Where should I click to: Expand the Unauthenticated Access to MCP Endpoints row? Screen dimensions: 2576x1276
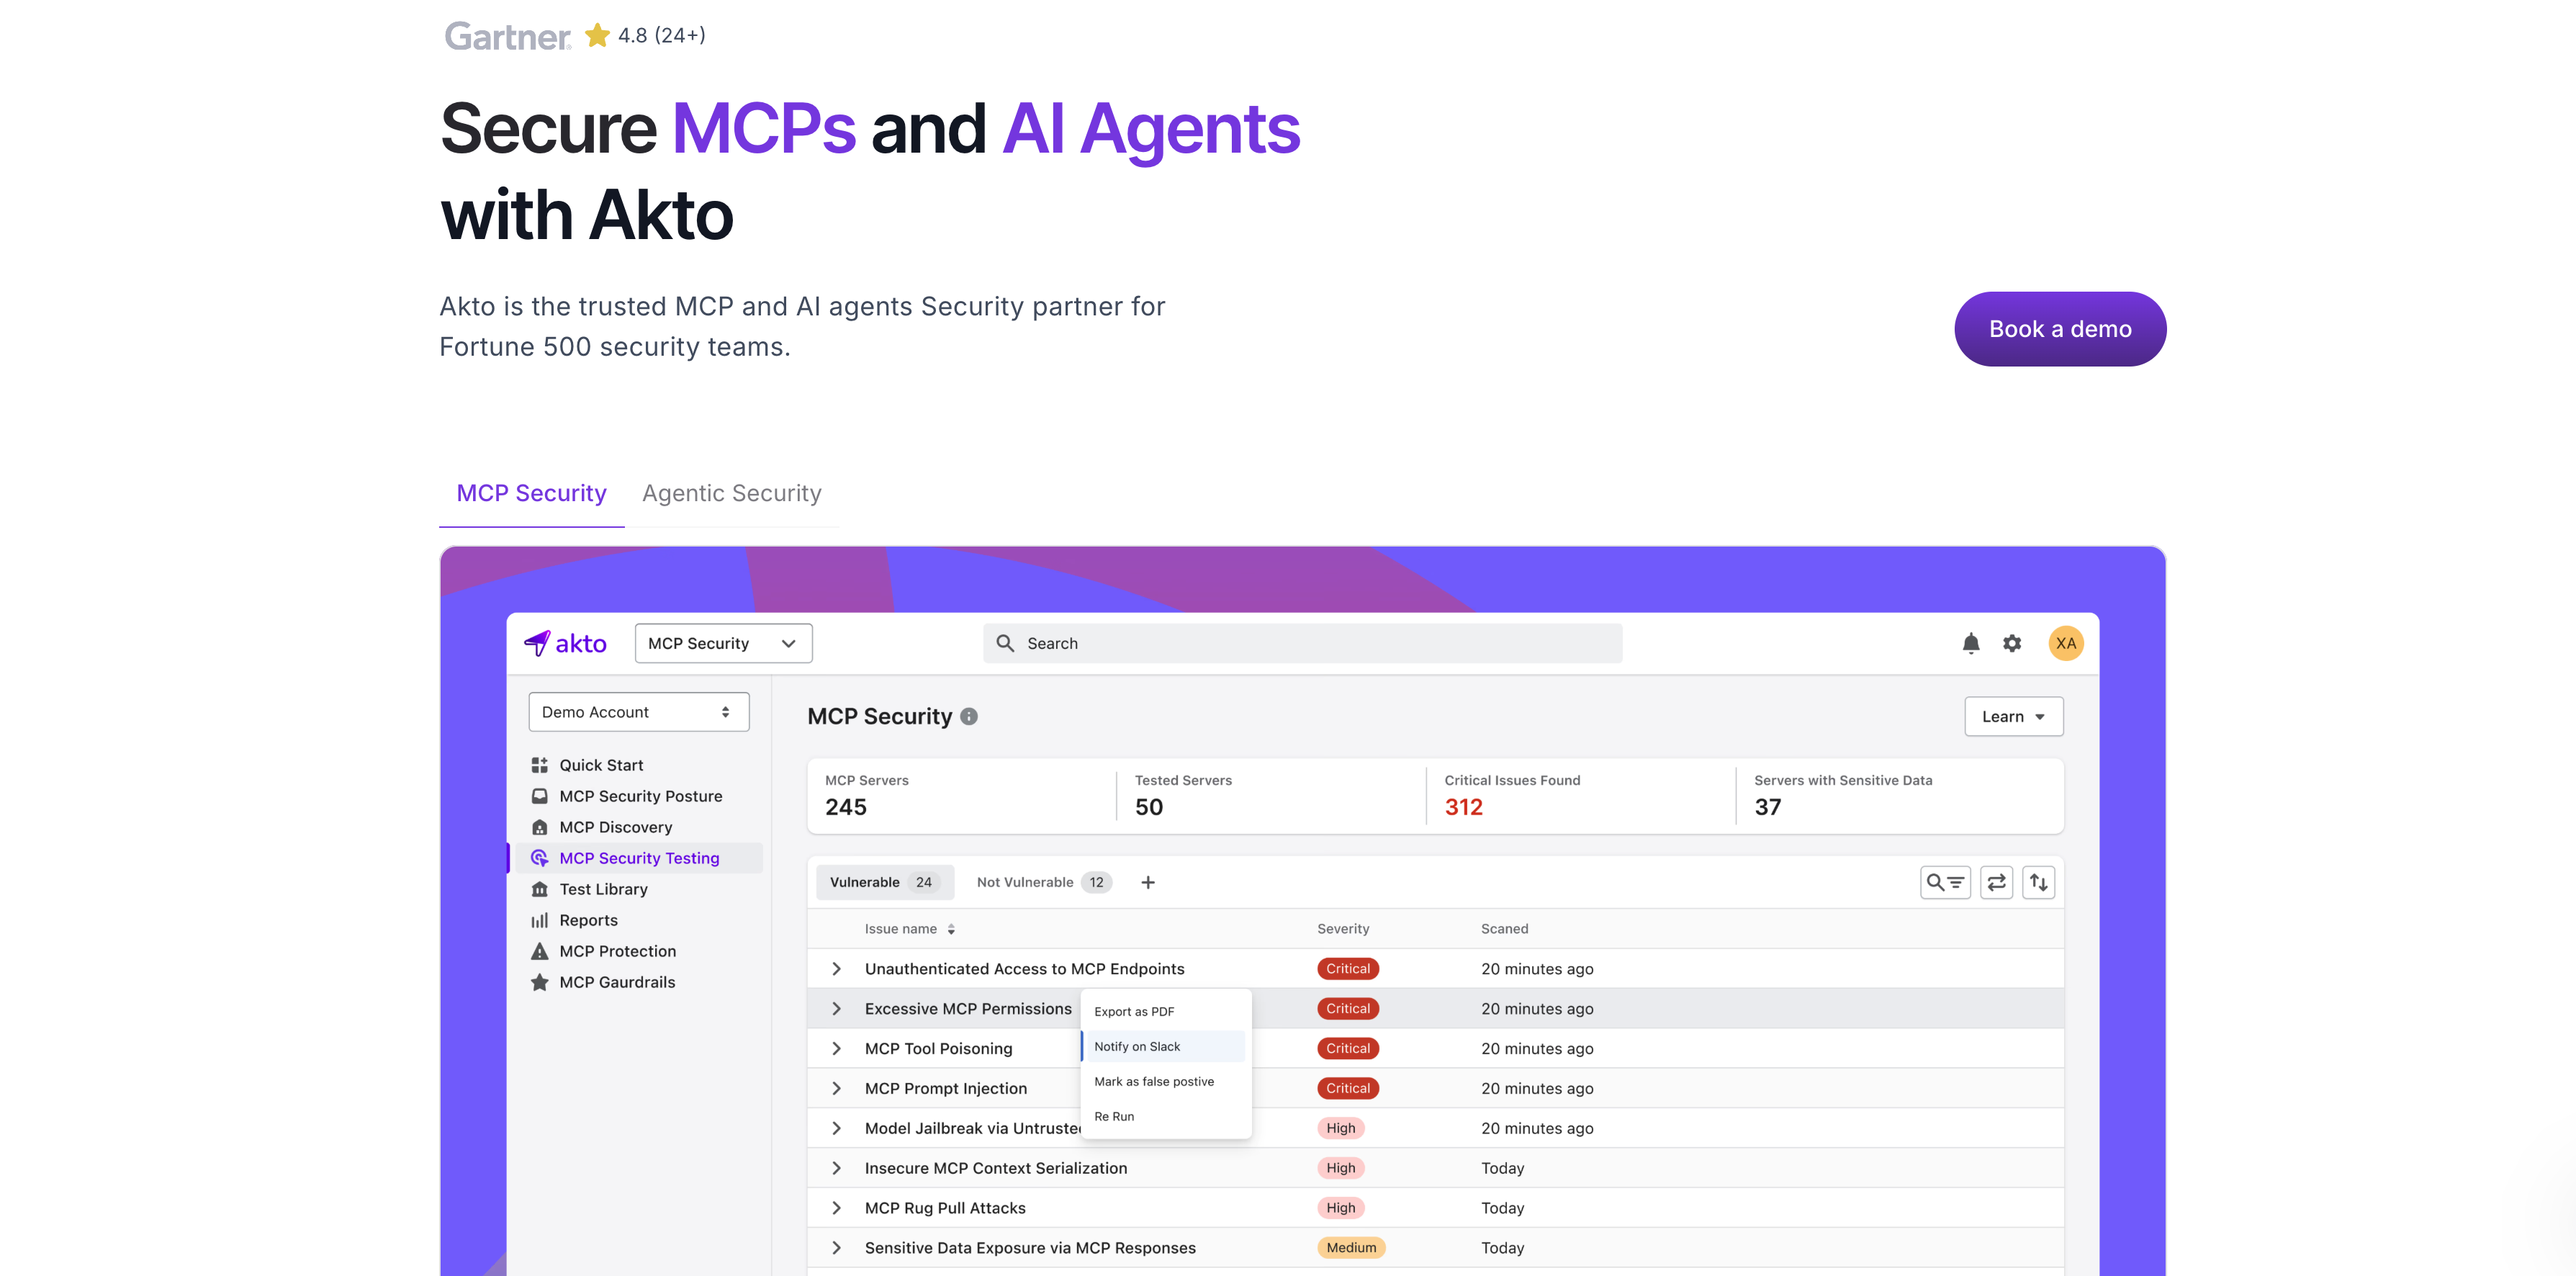coord(837,968)
